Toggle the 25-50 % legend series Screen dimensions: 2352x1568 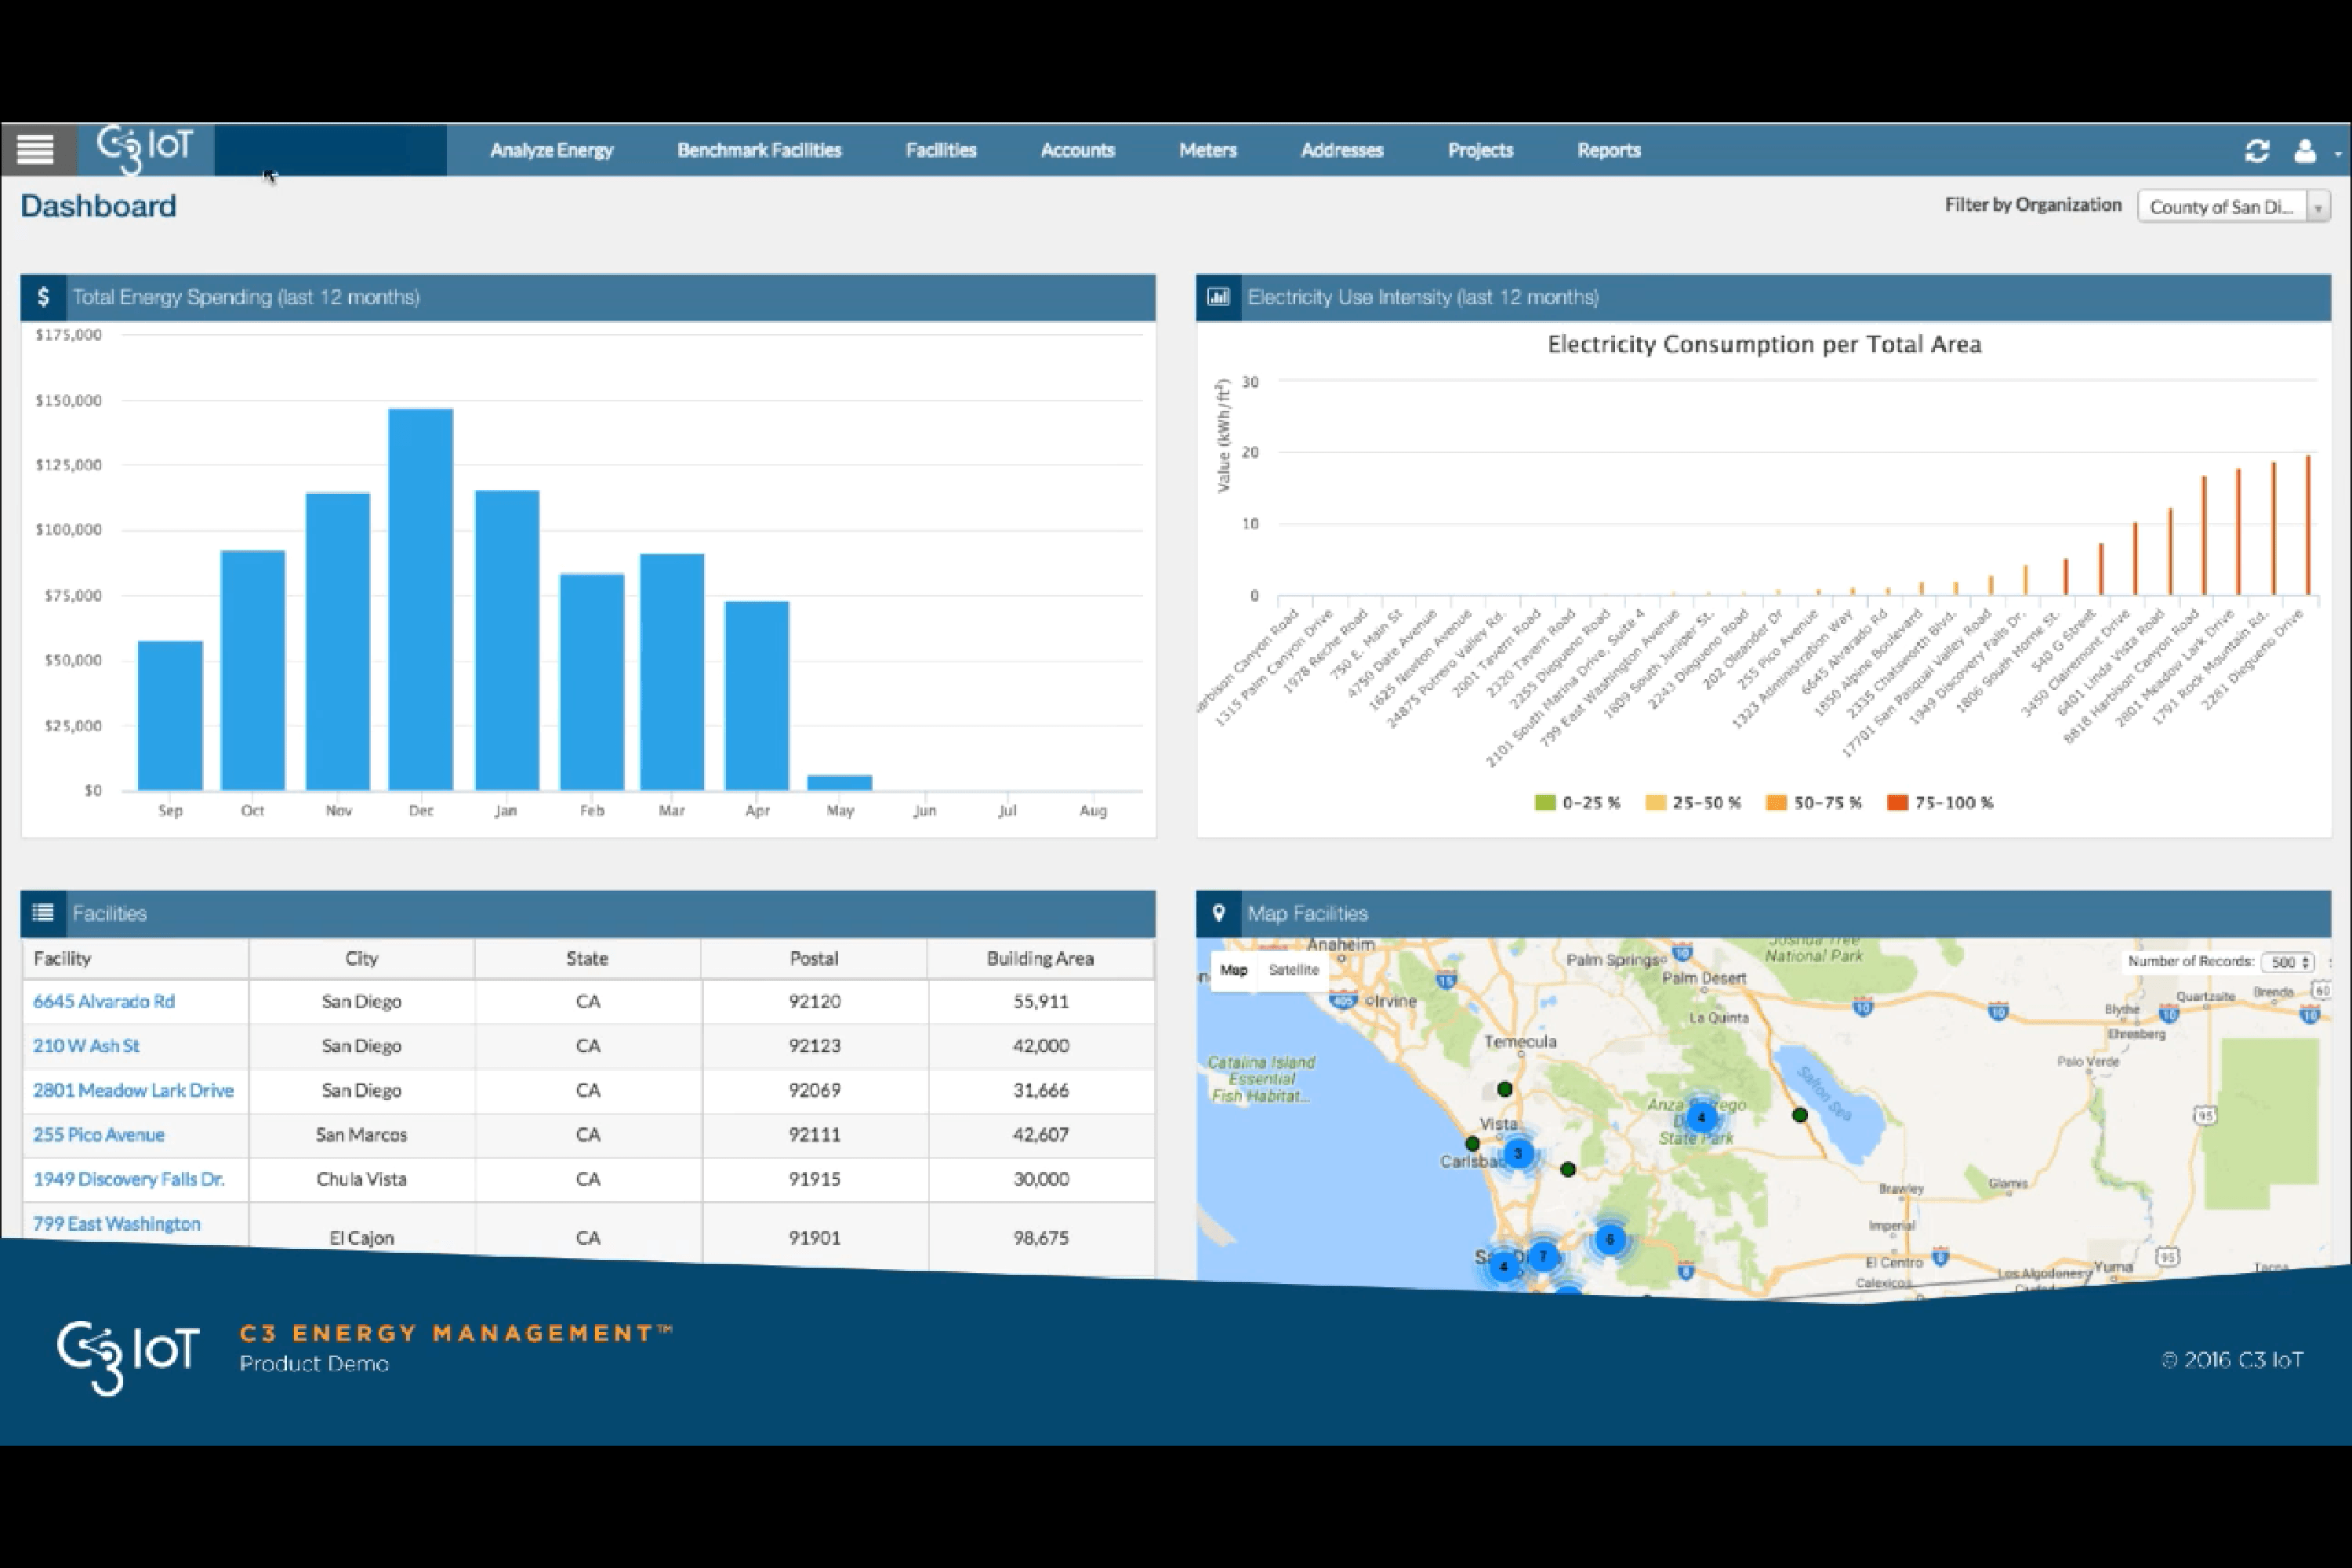(1693, 803)
